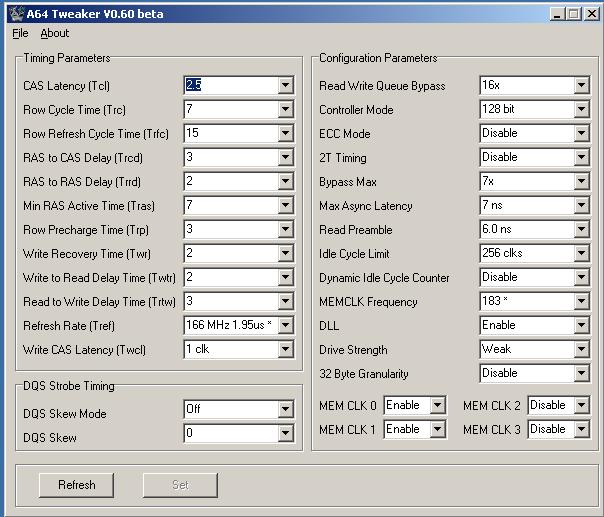Screen dimensions: 604x517
Task: Click the 'DQS Strobe Timing' group title
Action: click(69, 386)
